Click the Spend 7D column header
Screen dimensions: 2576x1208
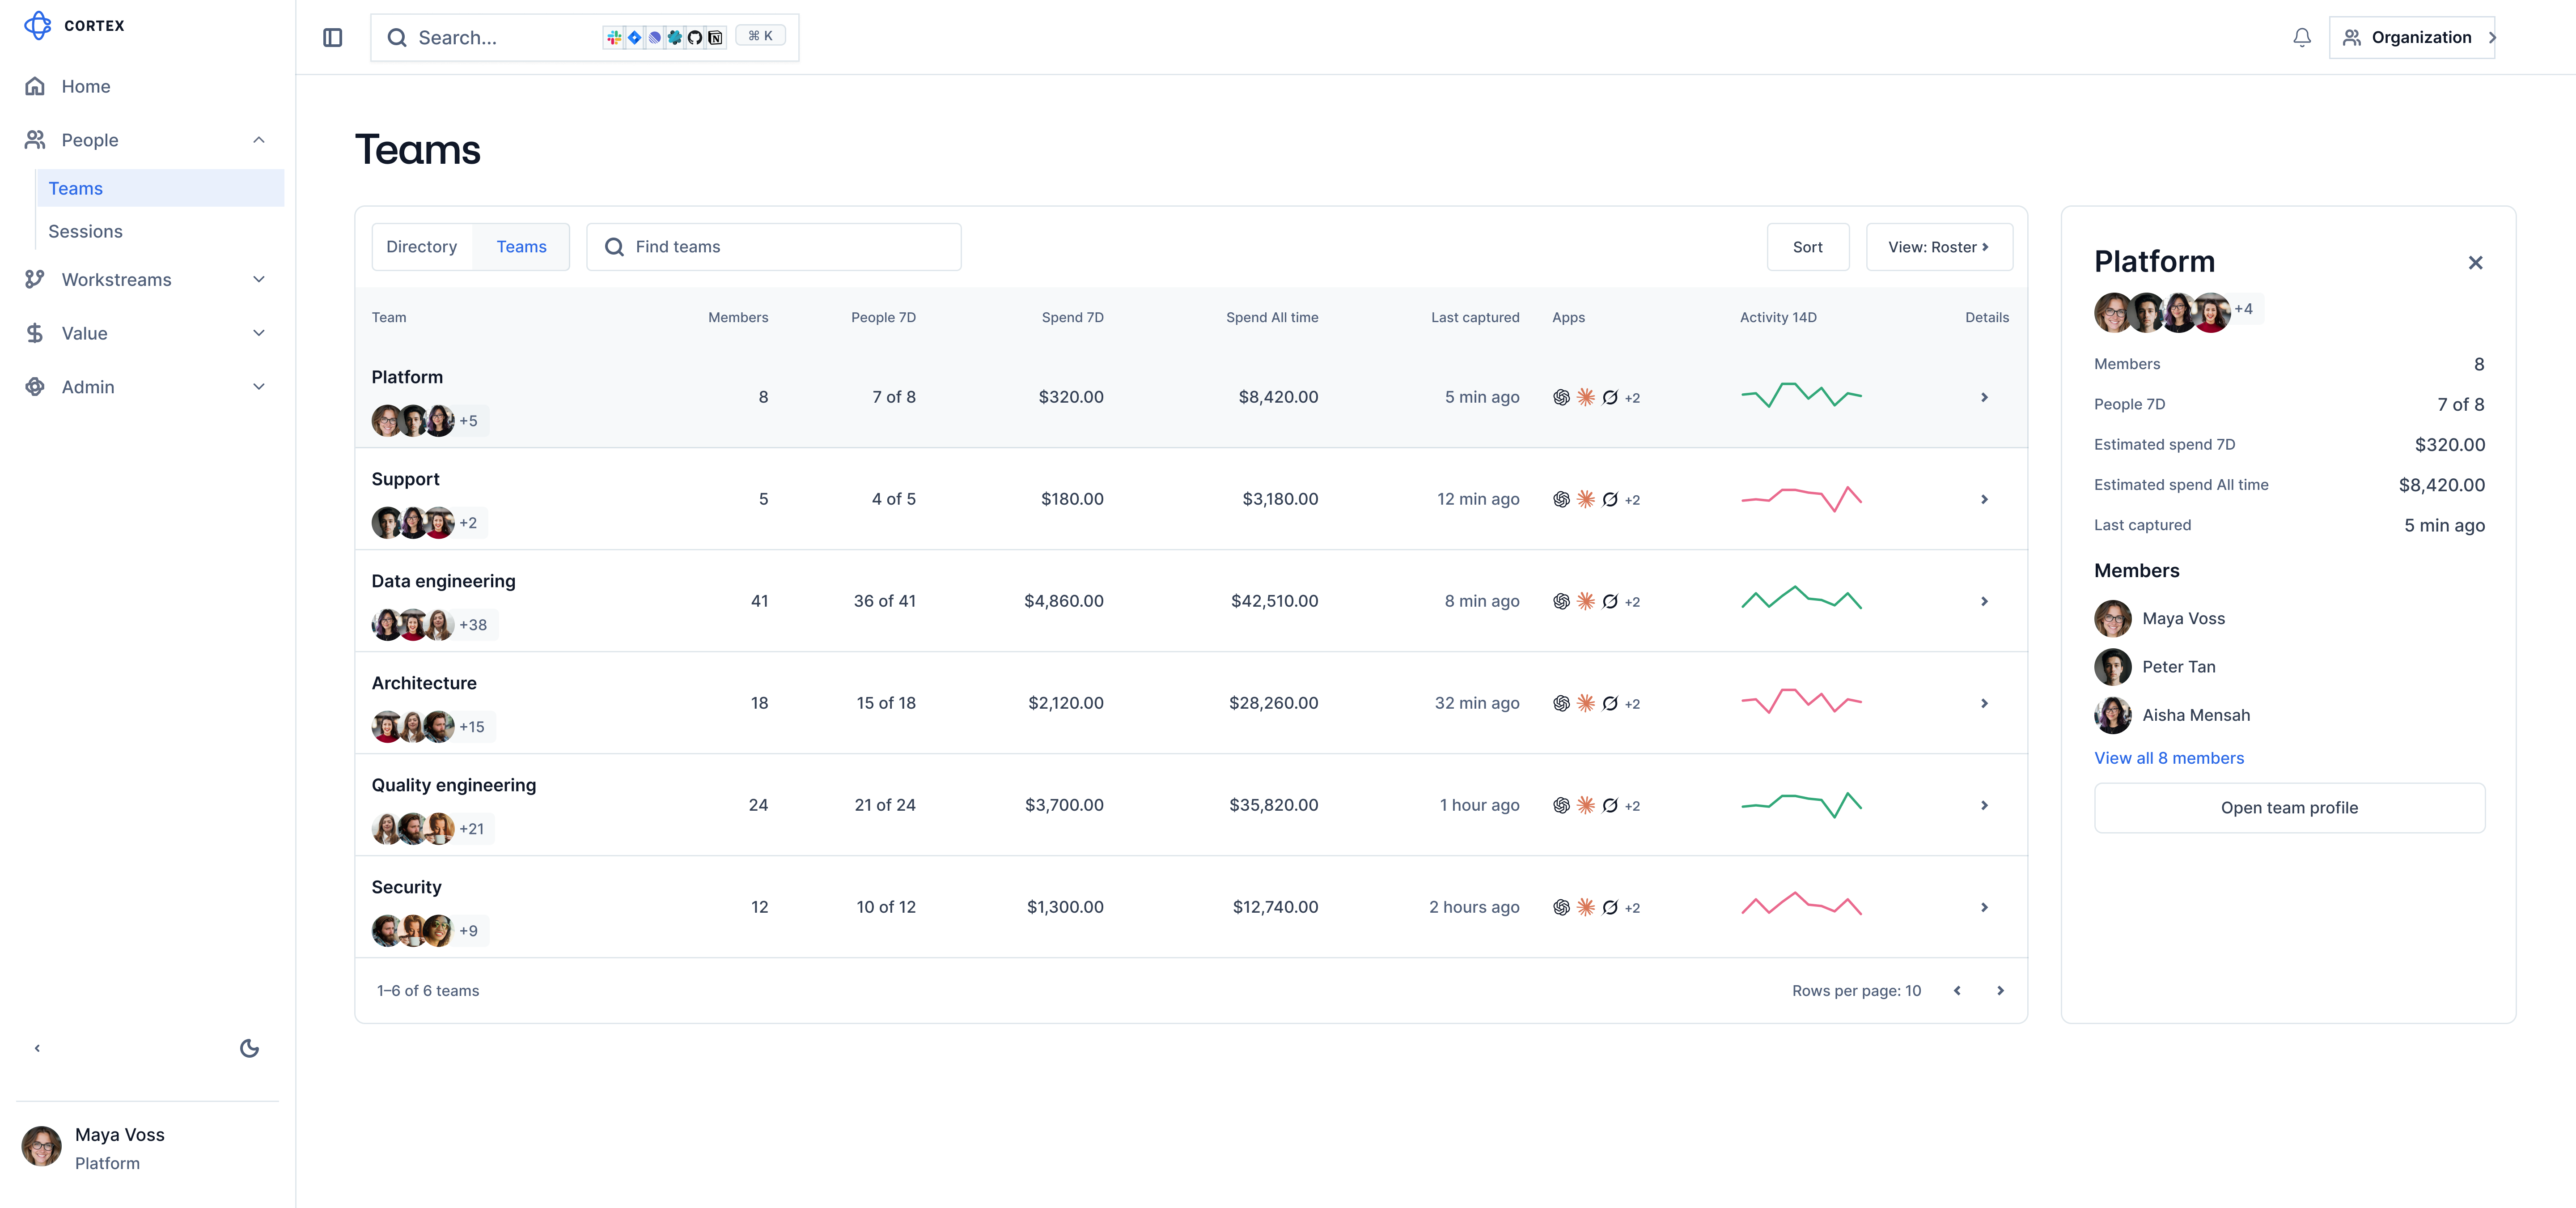point(1072,317)
